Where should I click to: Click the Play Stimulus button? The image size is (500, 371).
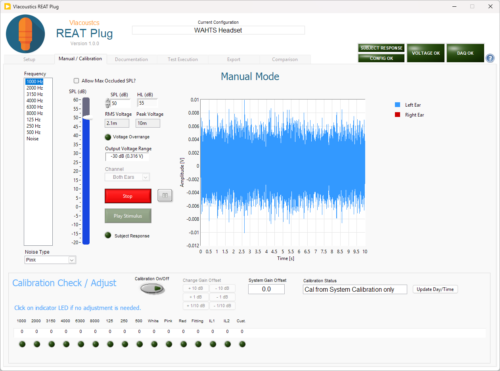click(x=128, y=216)
